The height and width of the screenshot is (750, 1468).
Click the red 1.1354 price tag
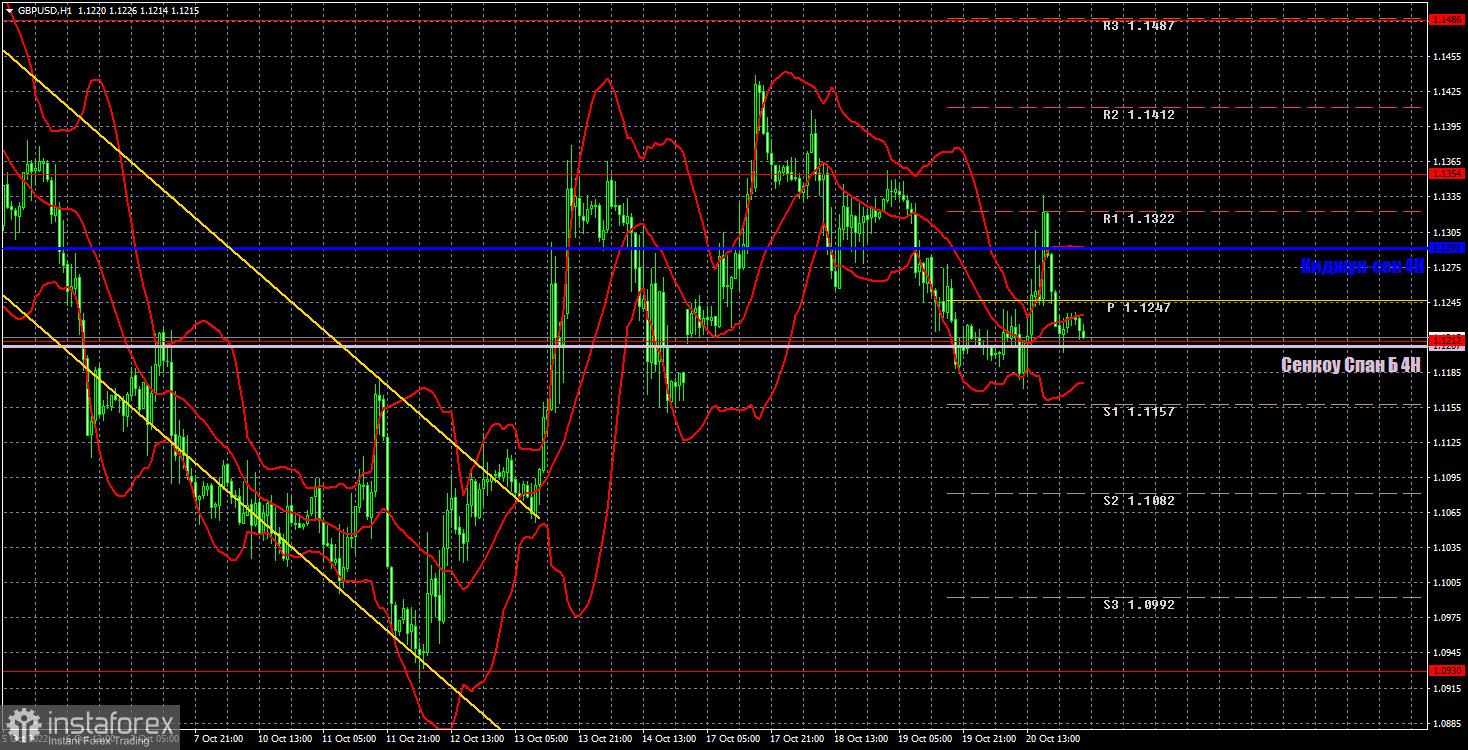(x=1447, y=174)
